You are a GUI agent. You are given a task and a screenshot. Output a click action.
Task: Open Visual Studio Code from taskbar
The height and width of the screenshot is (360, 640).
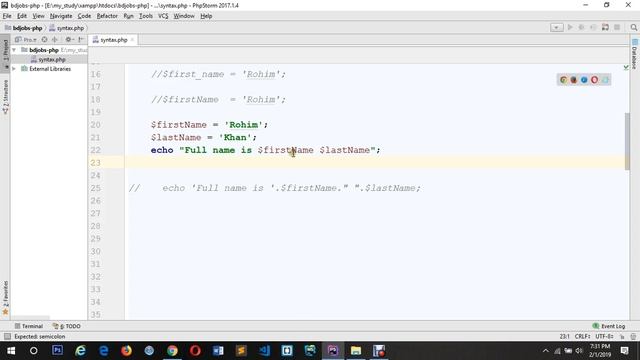[264, 351]
